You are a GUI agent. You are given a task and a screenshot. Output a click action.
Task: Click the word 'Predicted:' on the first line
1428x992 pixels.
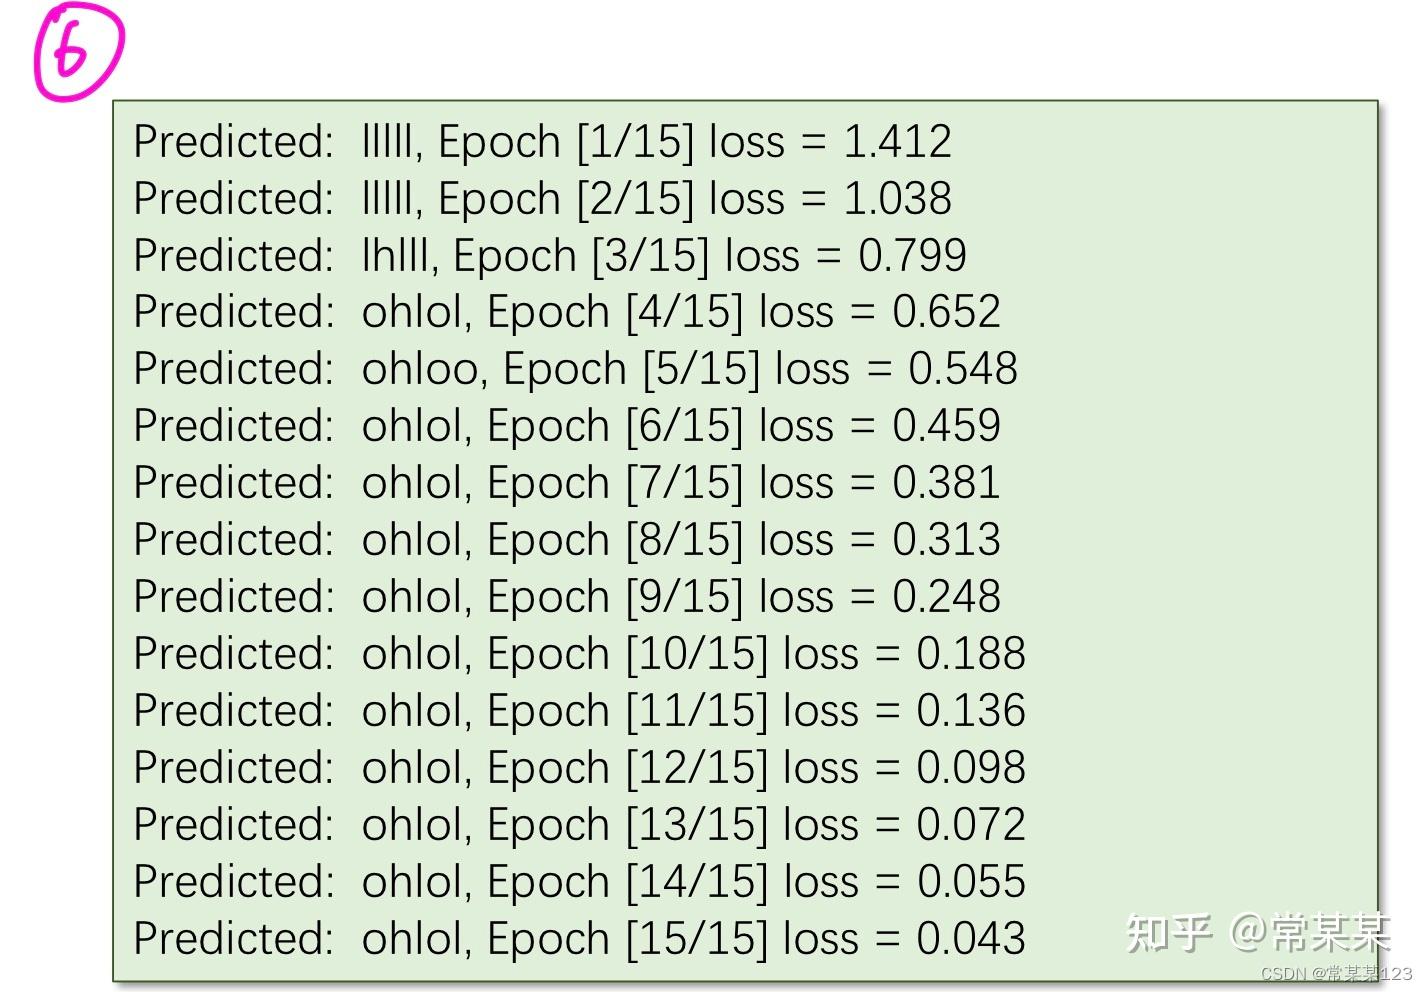coord(233,142)
